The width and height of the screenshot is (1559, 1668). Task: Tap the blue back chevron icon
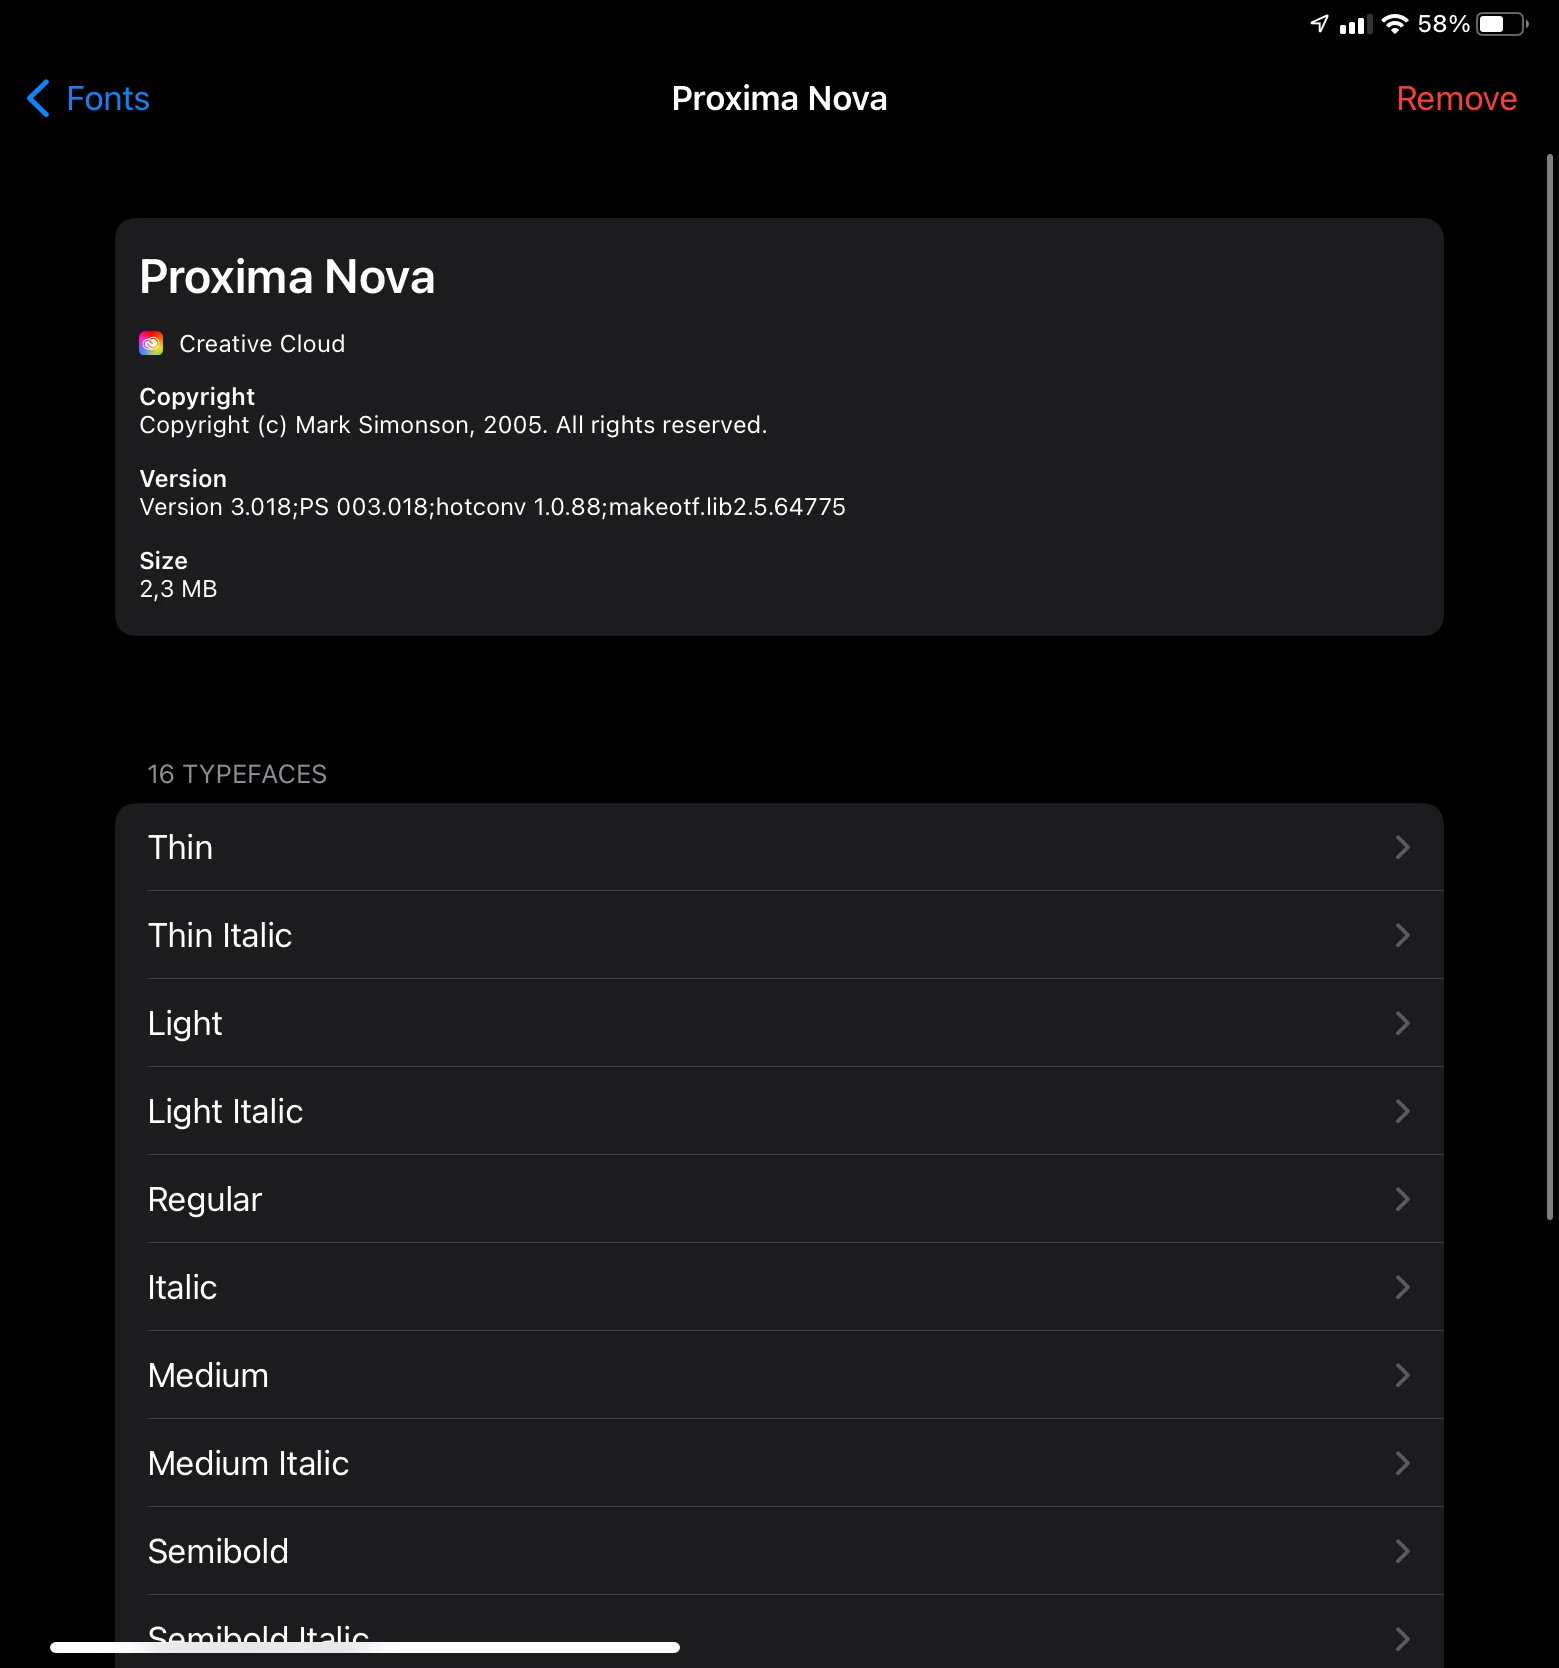point(38,99)
